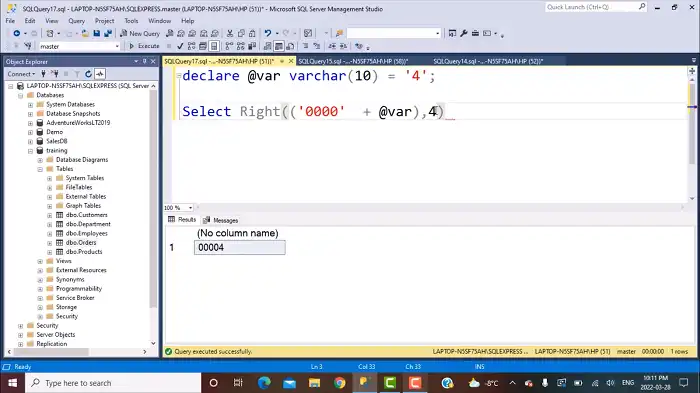Image resolution: width=700 pixels, height=393 pixels.
Task: Open the Connect dropdown in Object Explorer
Action: [x=21, y=74]
